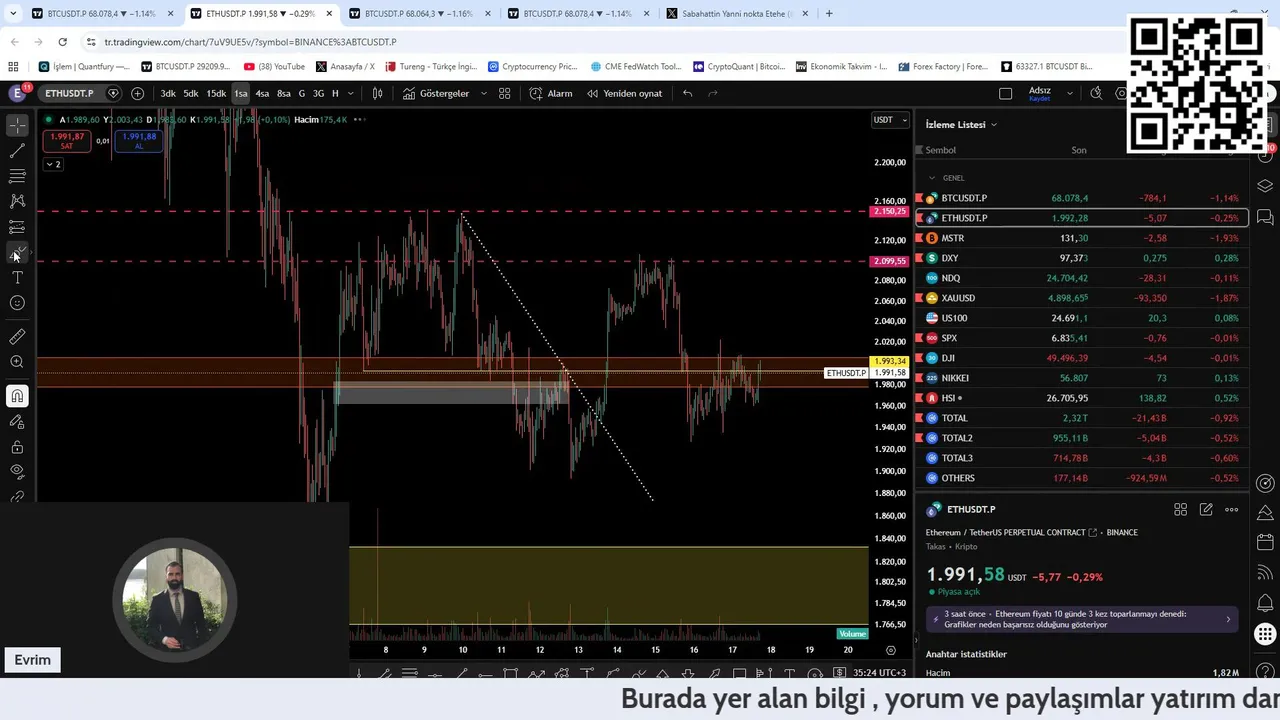Image resolution: width=1280 pixels, height=720 pixels.
Task: Select the brush drawing tool
Action: [x=17, y=252]
